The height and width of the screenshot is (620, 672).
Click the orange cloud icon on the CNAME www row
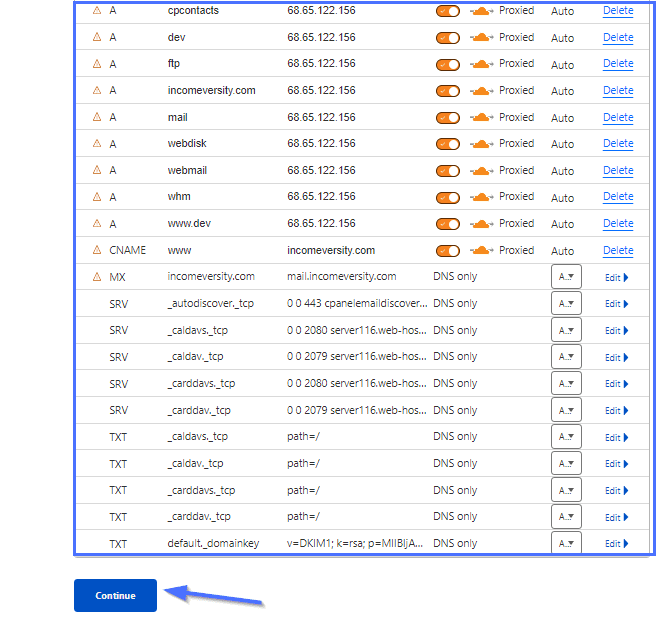(481, 251)
